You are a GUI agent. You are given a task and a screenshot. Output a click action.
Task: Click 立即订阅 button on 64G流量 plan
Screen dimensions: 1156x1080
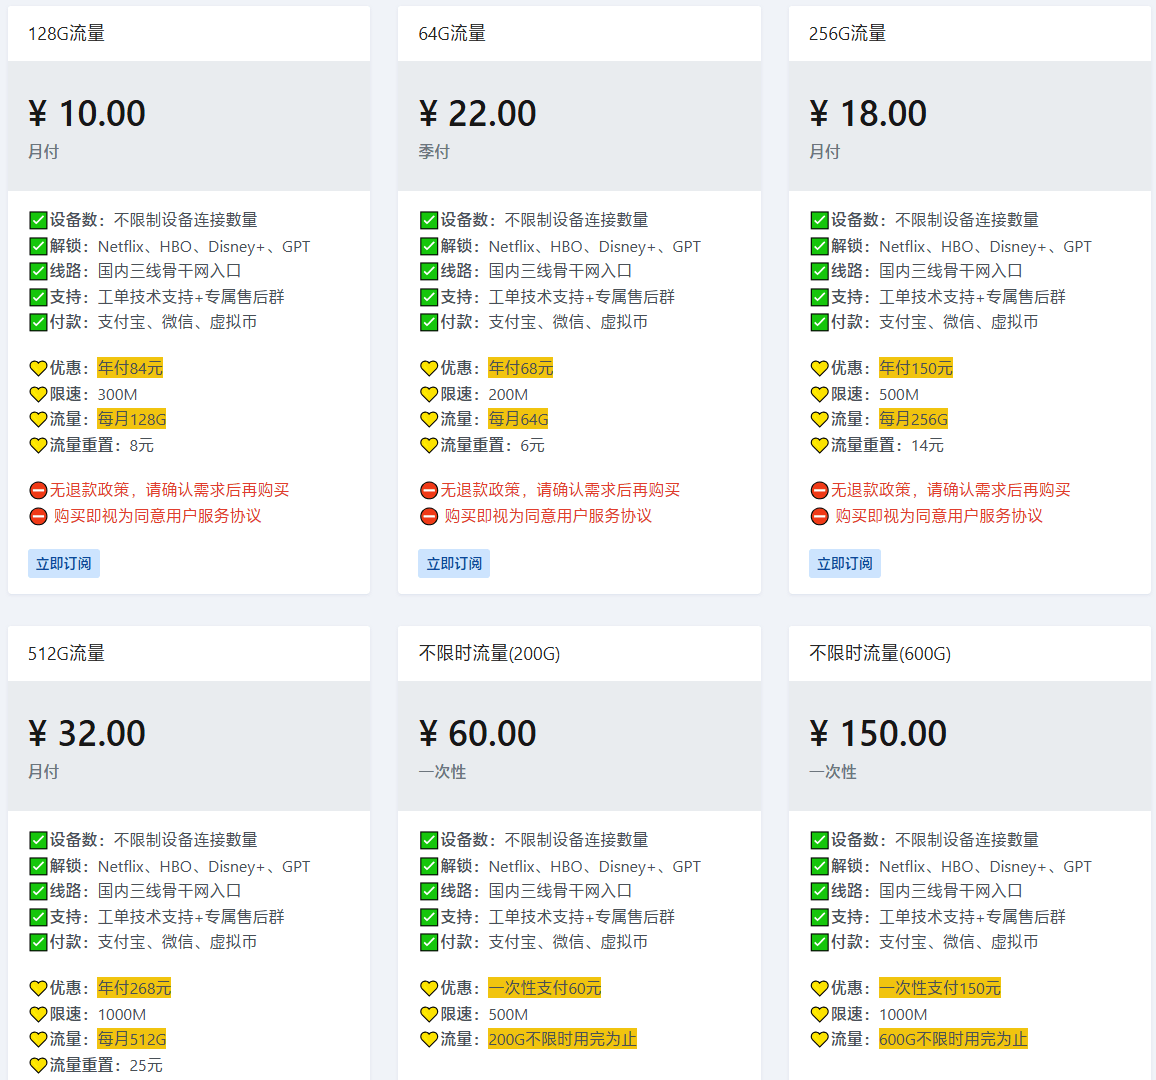click(454, 563)
